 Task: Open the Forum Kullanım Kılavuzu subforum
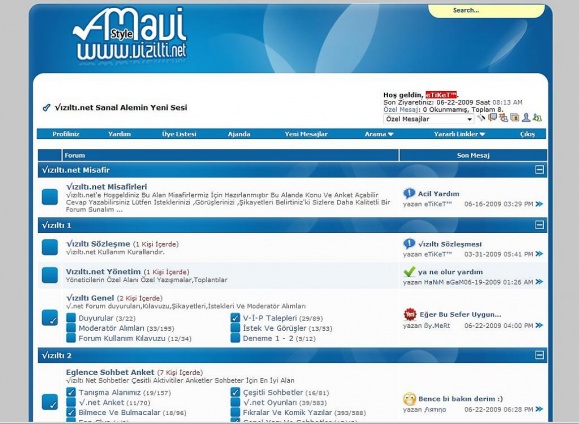[122, 338]
